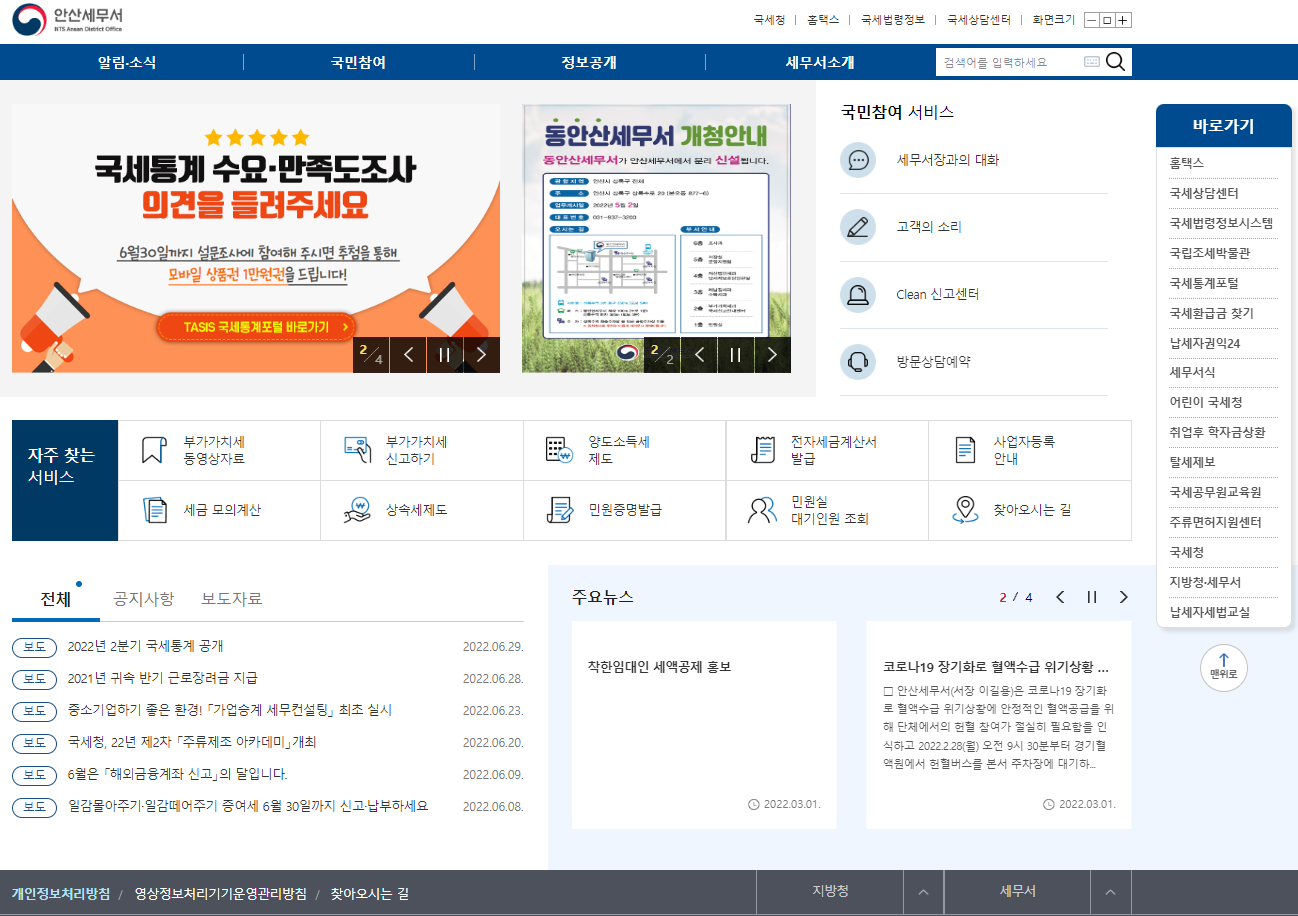Switch to the 보도자료 tab
1298x916 pixels.
click(x=232, y=599)
